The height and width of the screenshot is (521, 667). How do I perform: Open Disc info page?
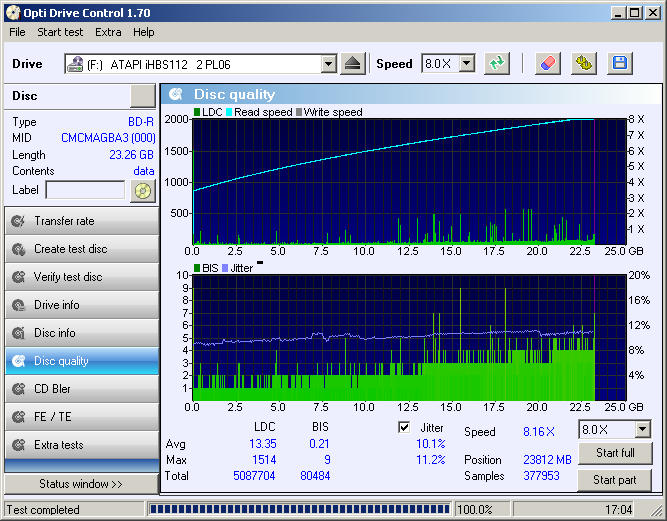tap(82, 333)
